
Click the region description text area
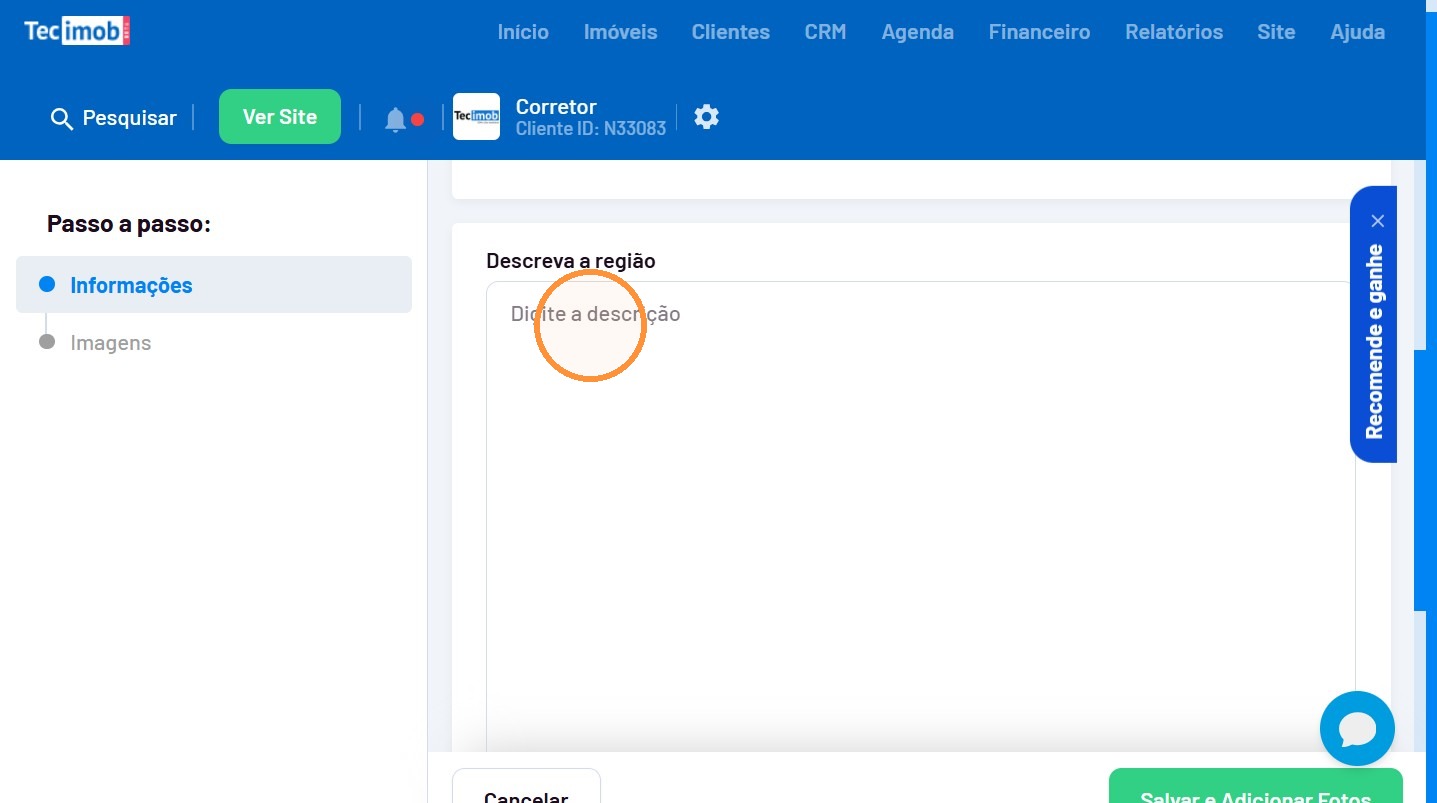[920, 518]
